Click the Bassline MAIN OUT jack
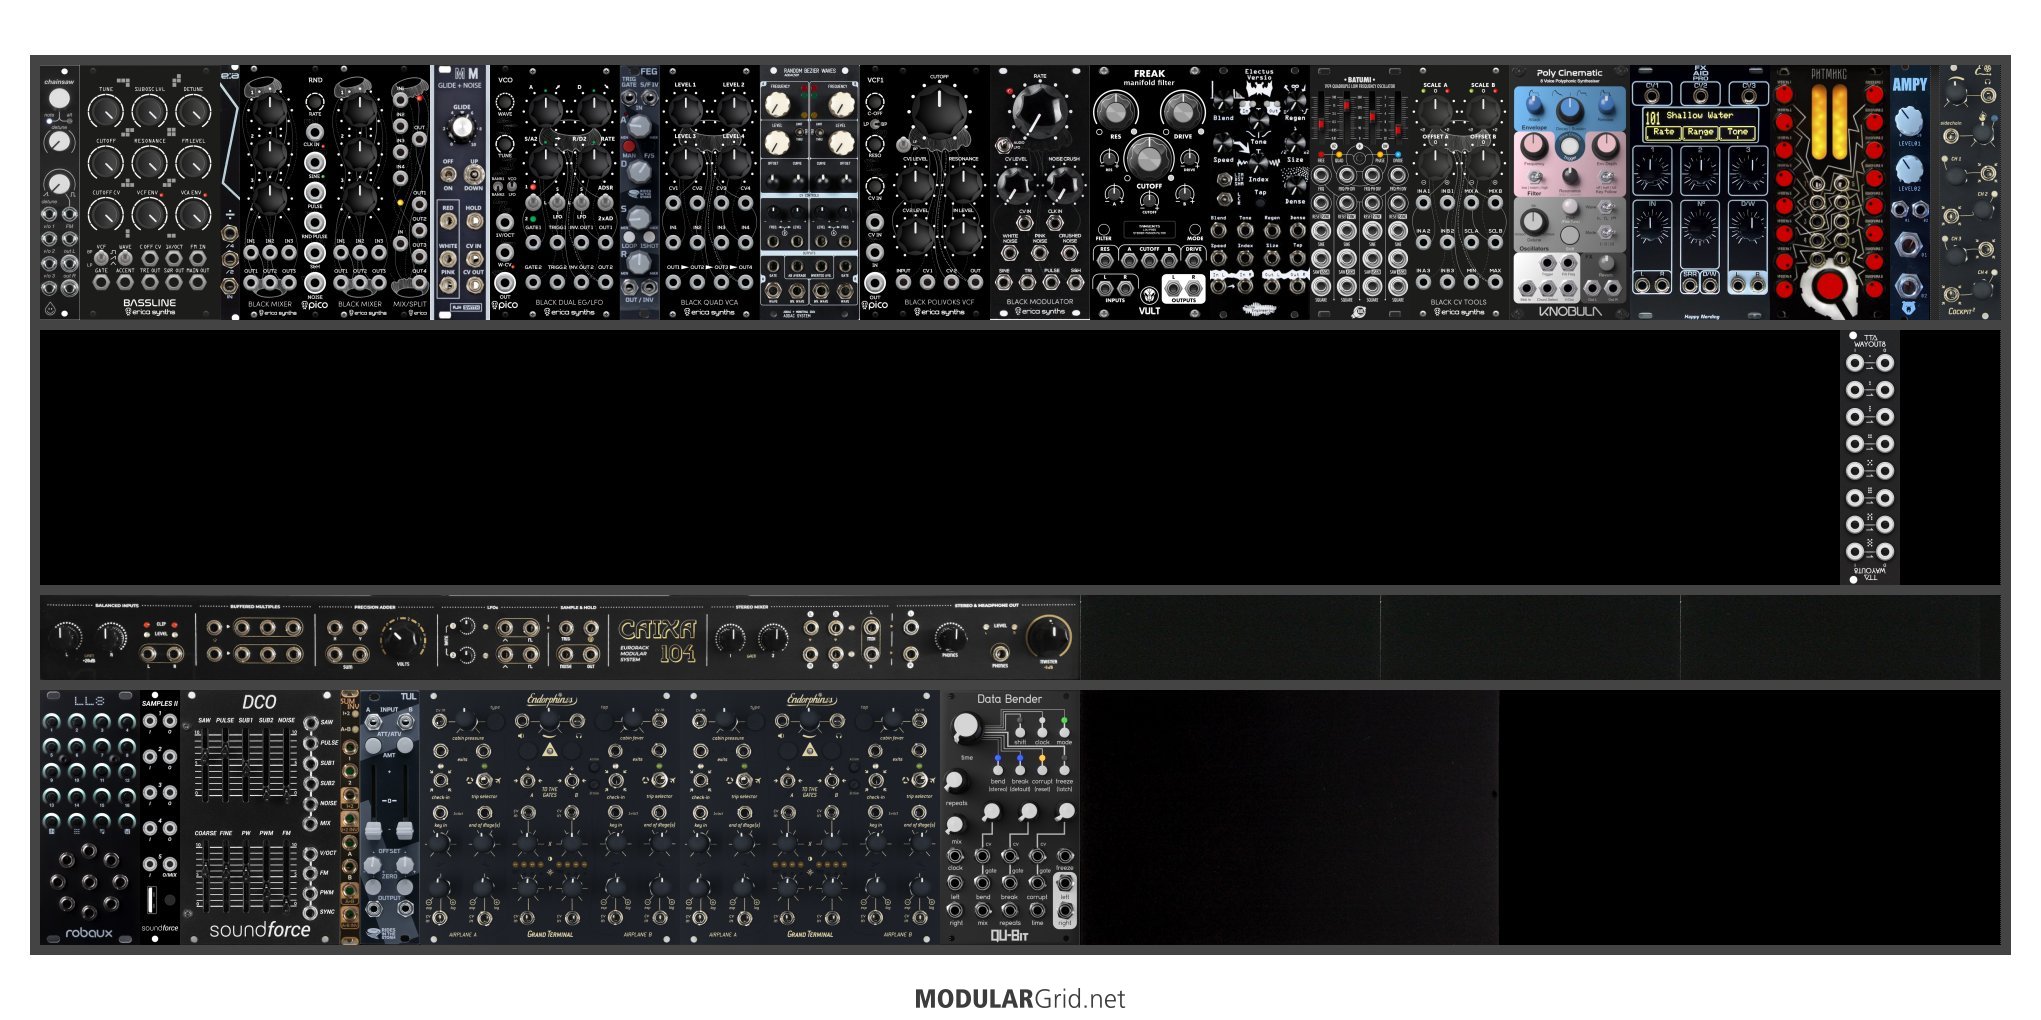 click(x=198, y=282)
